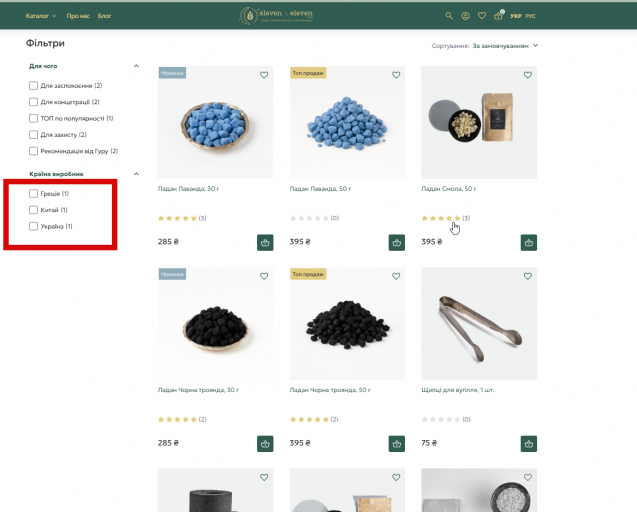Add Щипці для вугілля to cart
Screen dimensions: 637x512
[x=529, y=444]
